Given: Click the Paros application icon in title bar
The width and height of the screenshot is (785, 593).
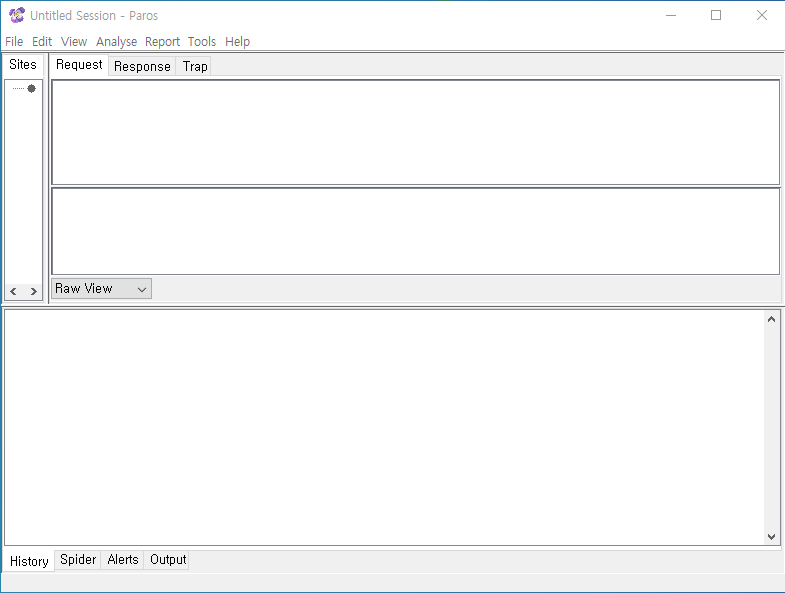Looking at the screenshot, I should 17,16.
